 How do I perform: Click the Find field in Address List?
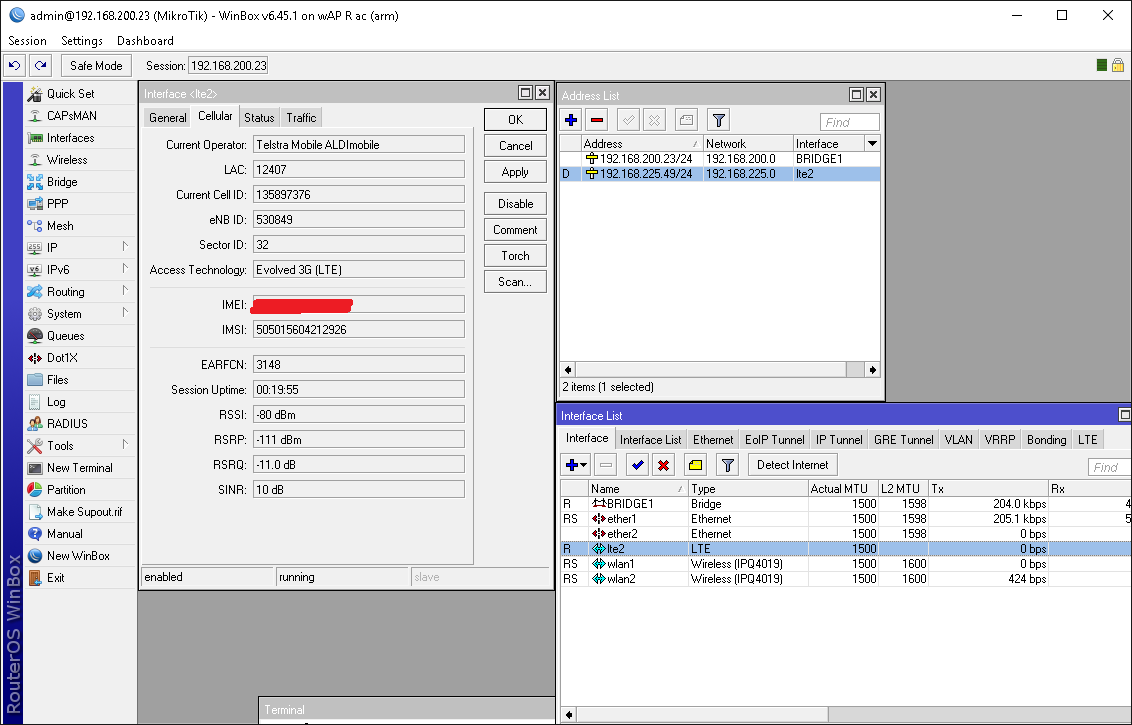coord(849,122)
